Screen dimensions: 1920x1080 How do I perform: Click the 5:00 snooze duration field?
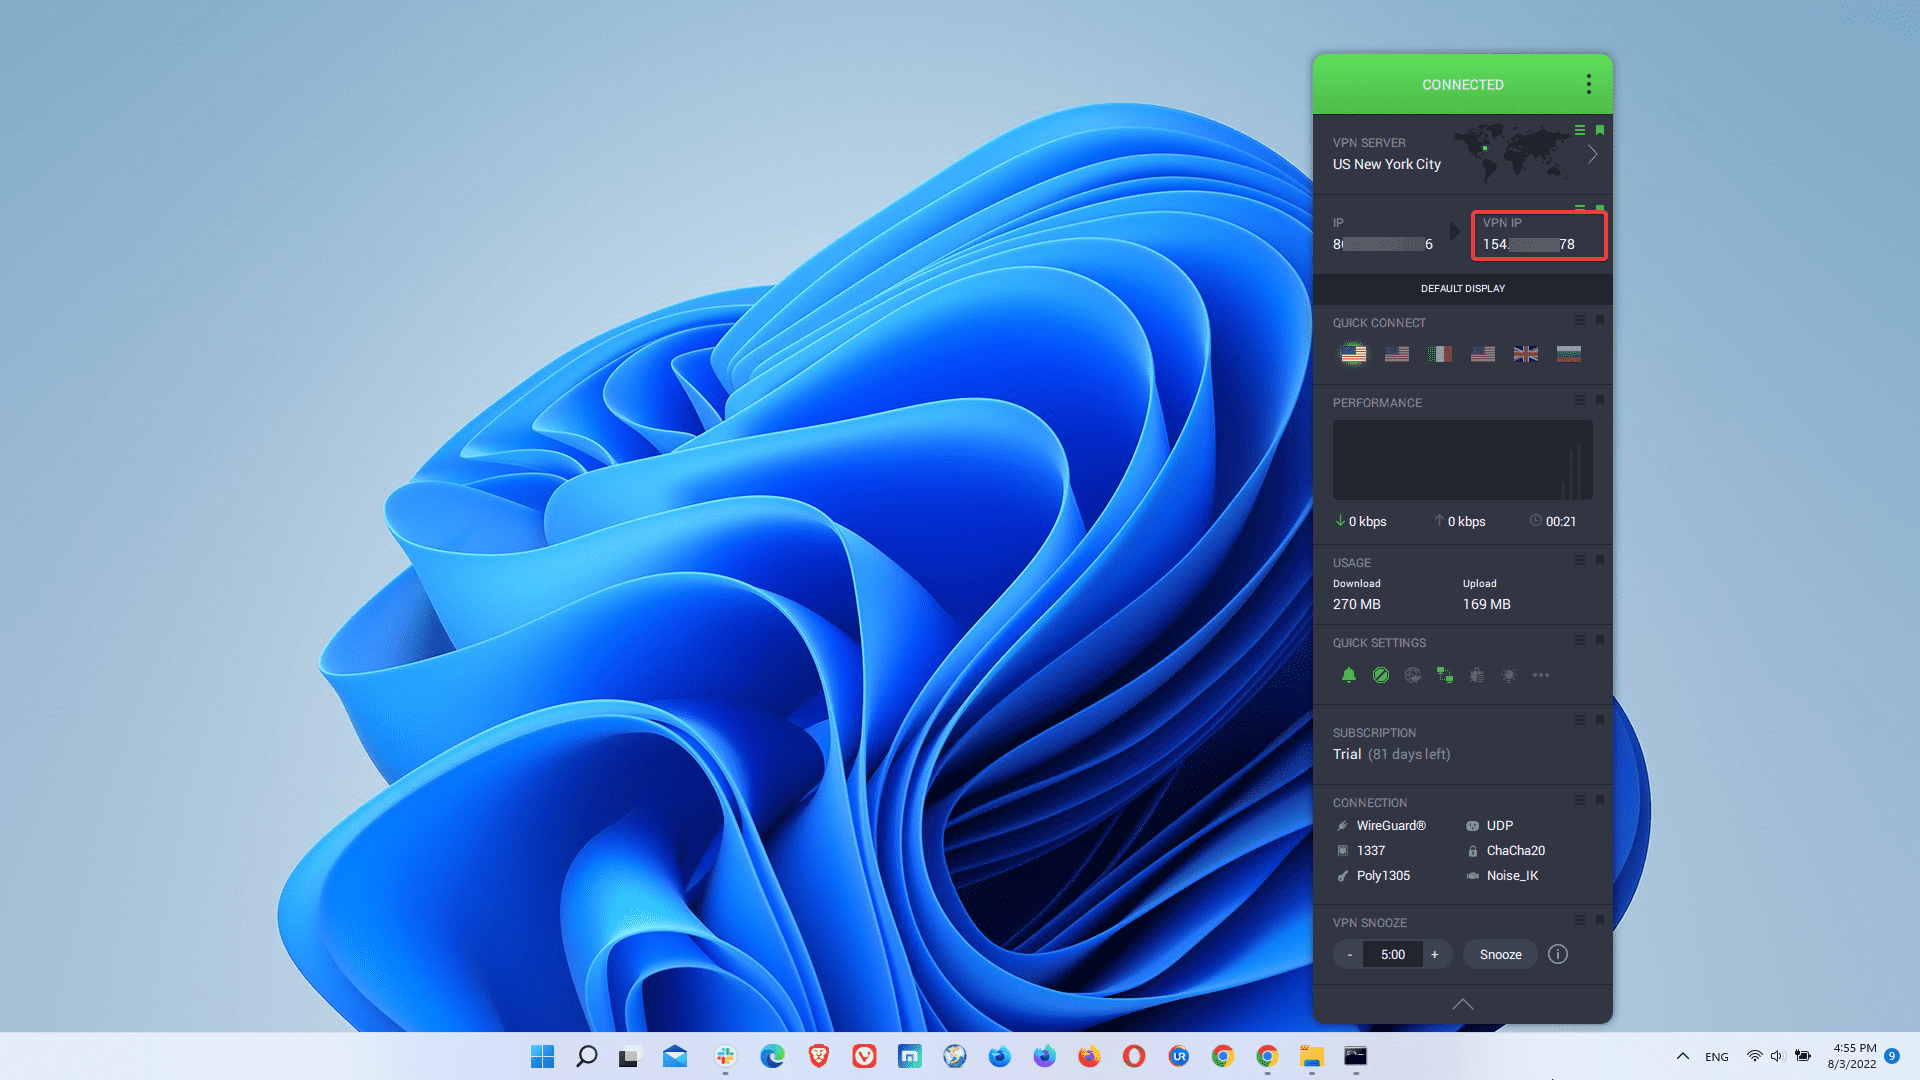pos(1392,954)
